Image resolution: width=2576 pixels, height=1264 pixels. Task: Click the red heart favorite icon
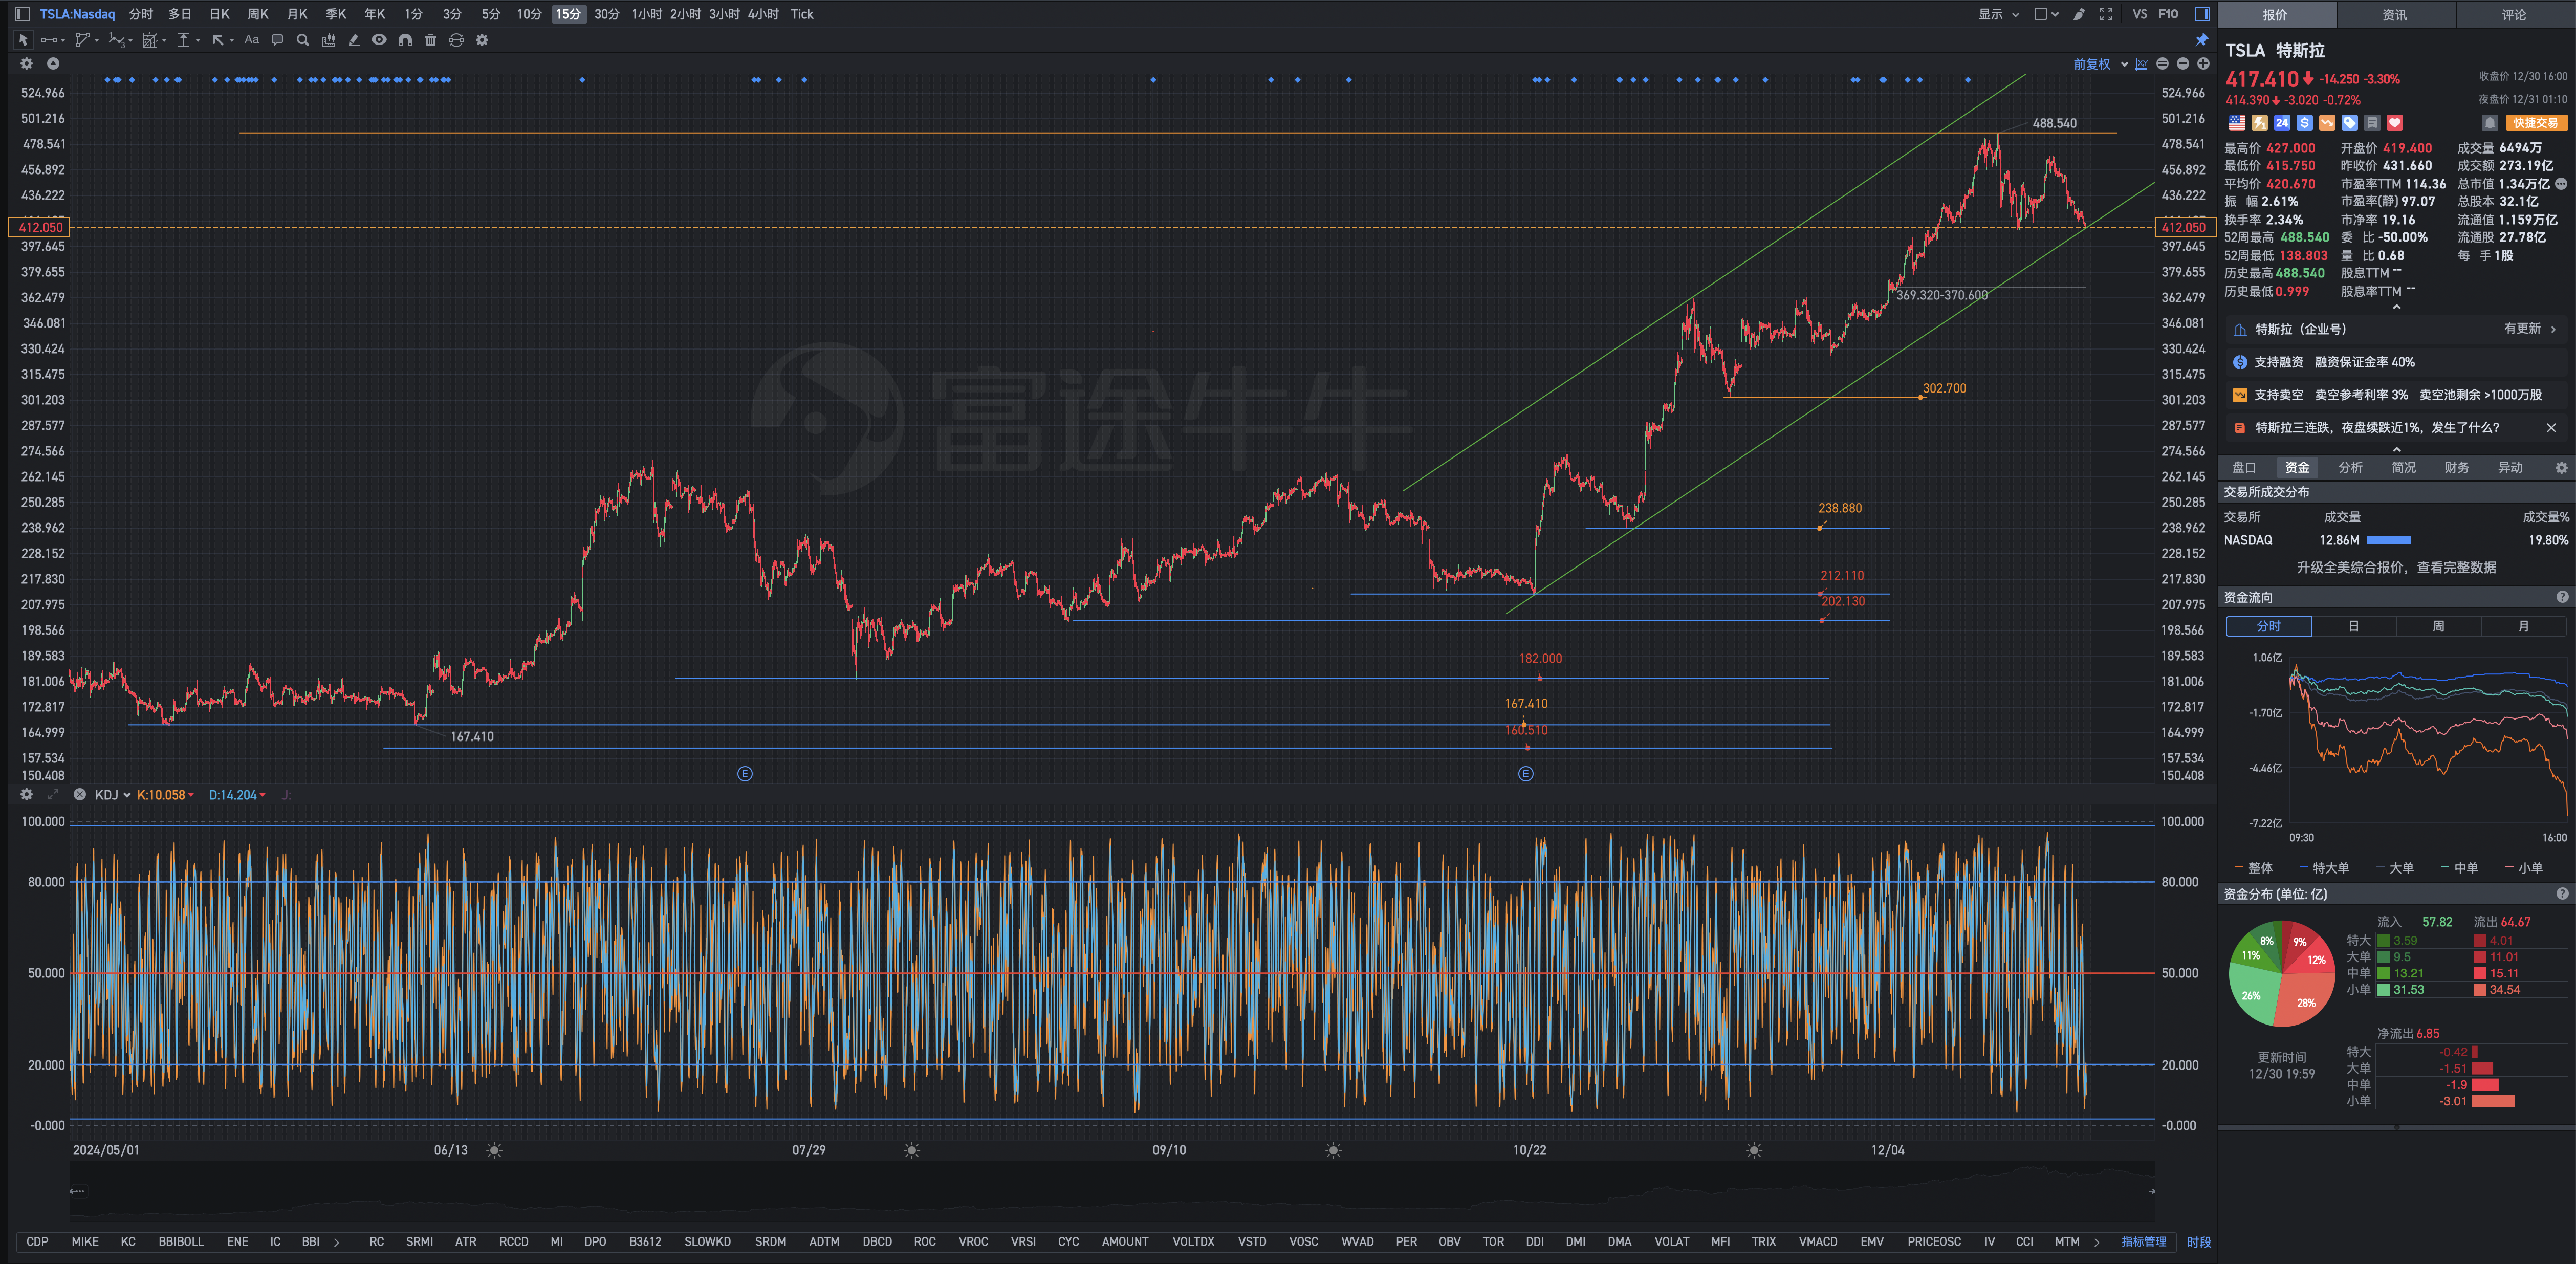point(2395,123)
